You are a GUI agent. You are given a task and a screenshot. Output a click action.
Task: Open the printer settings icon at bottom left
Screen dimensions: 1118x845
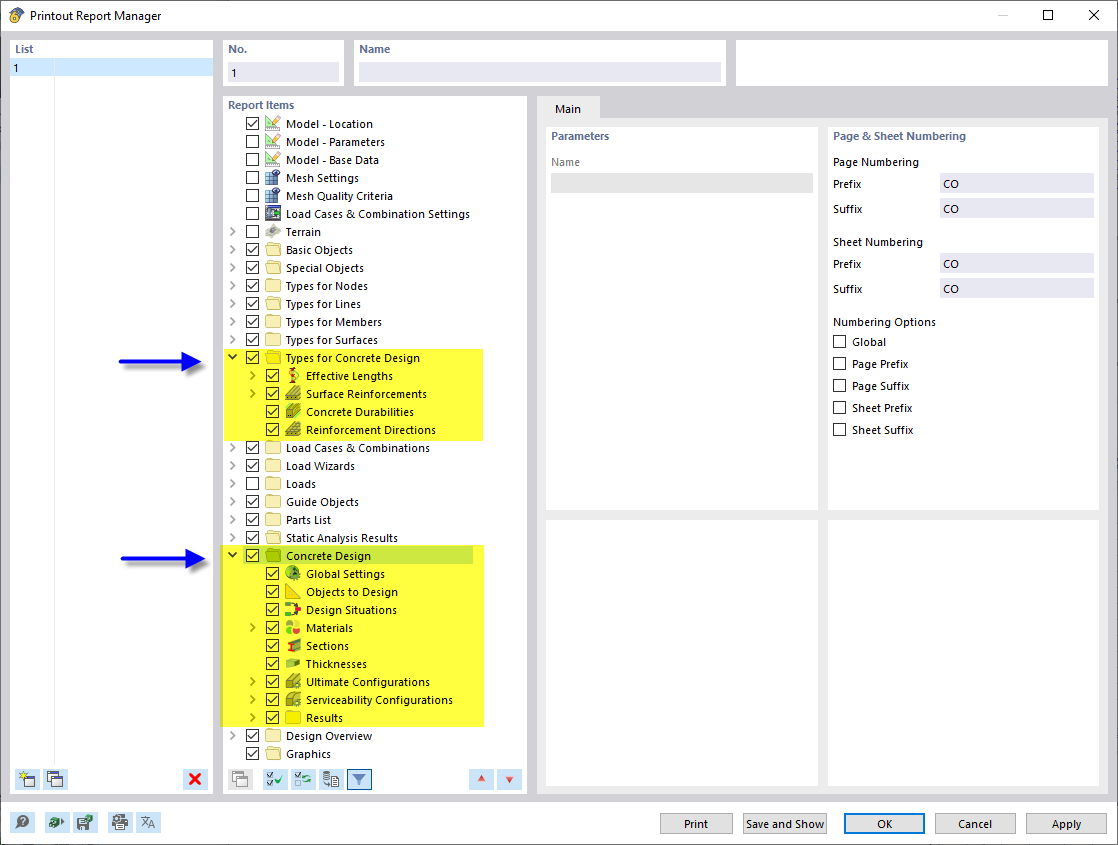coord(120,822)
